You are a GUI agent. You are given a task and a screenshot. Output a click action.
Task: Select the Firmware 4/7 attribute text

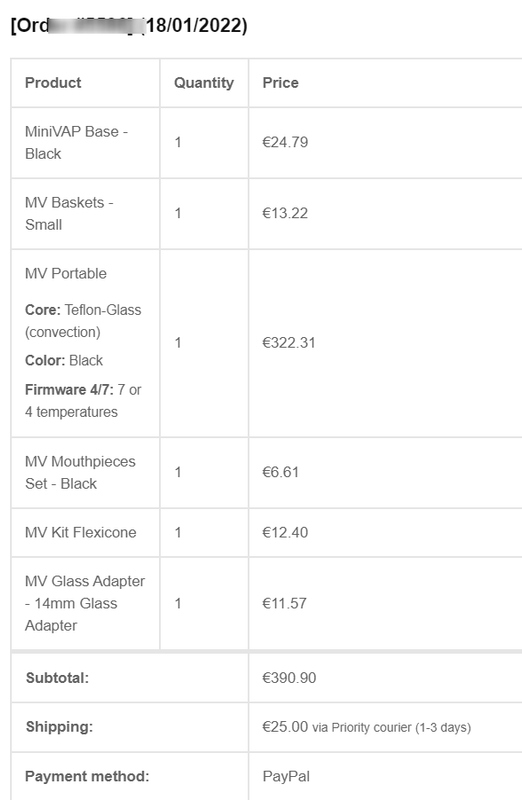tap(83, 401)
